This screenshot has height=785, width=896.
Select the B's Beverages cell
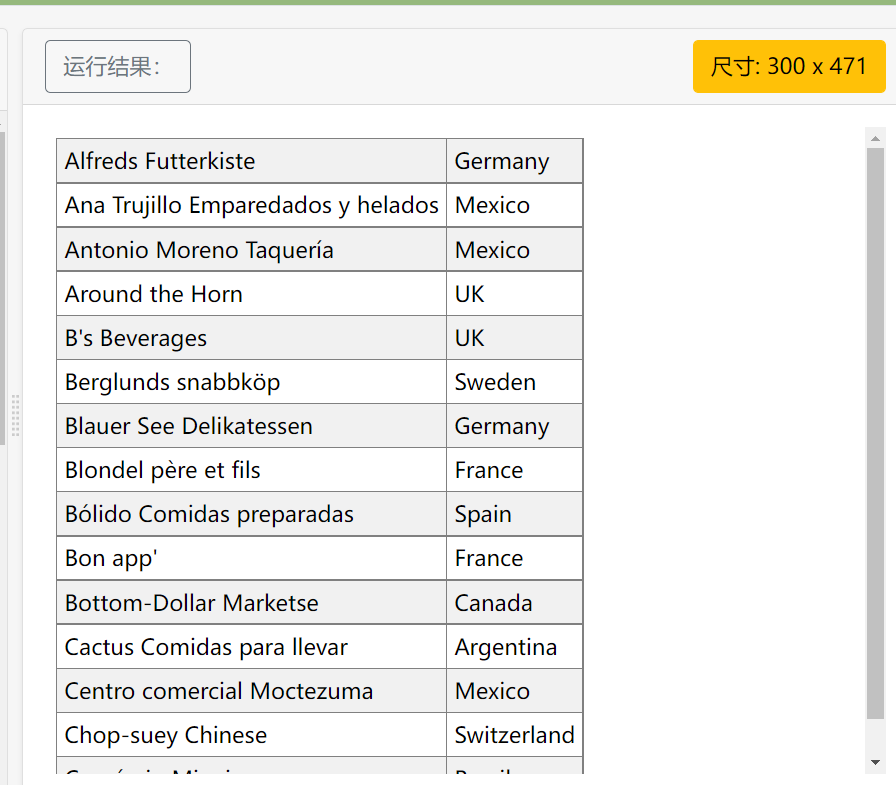pos(251,338)
